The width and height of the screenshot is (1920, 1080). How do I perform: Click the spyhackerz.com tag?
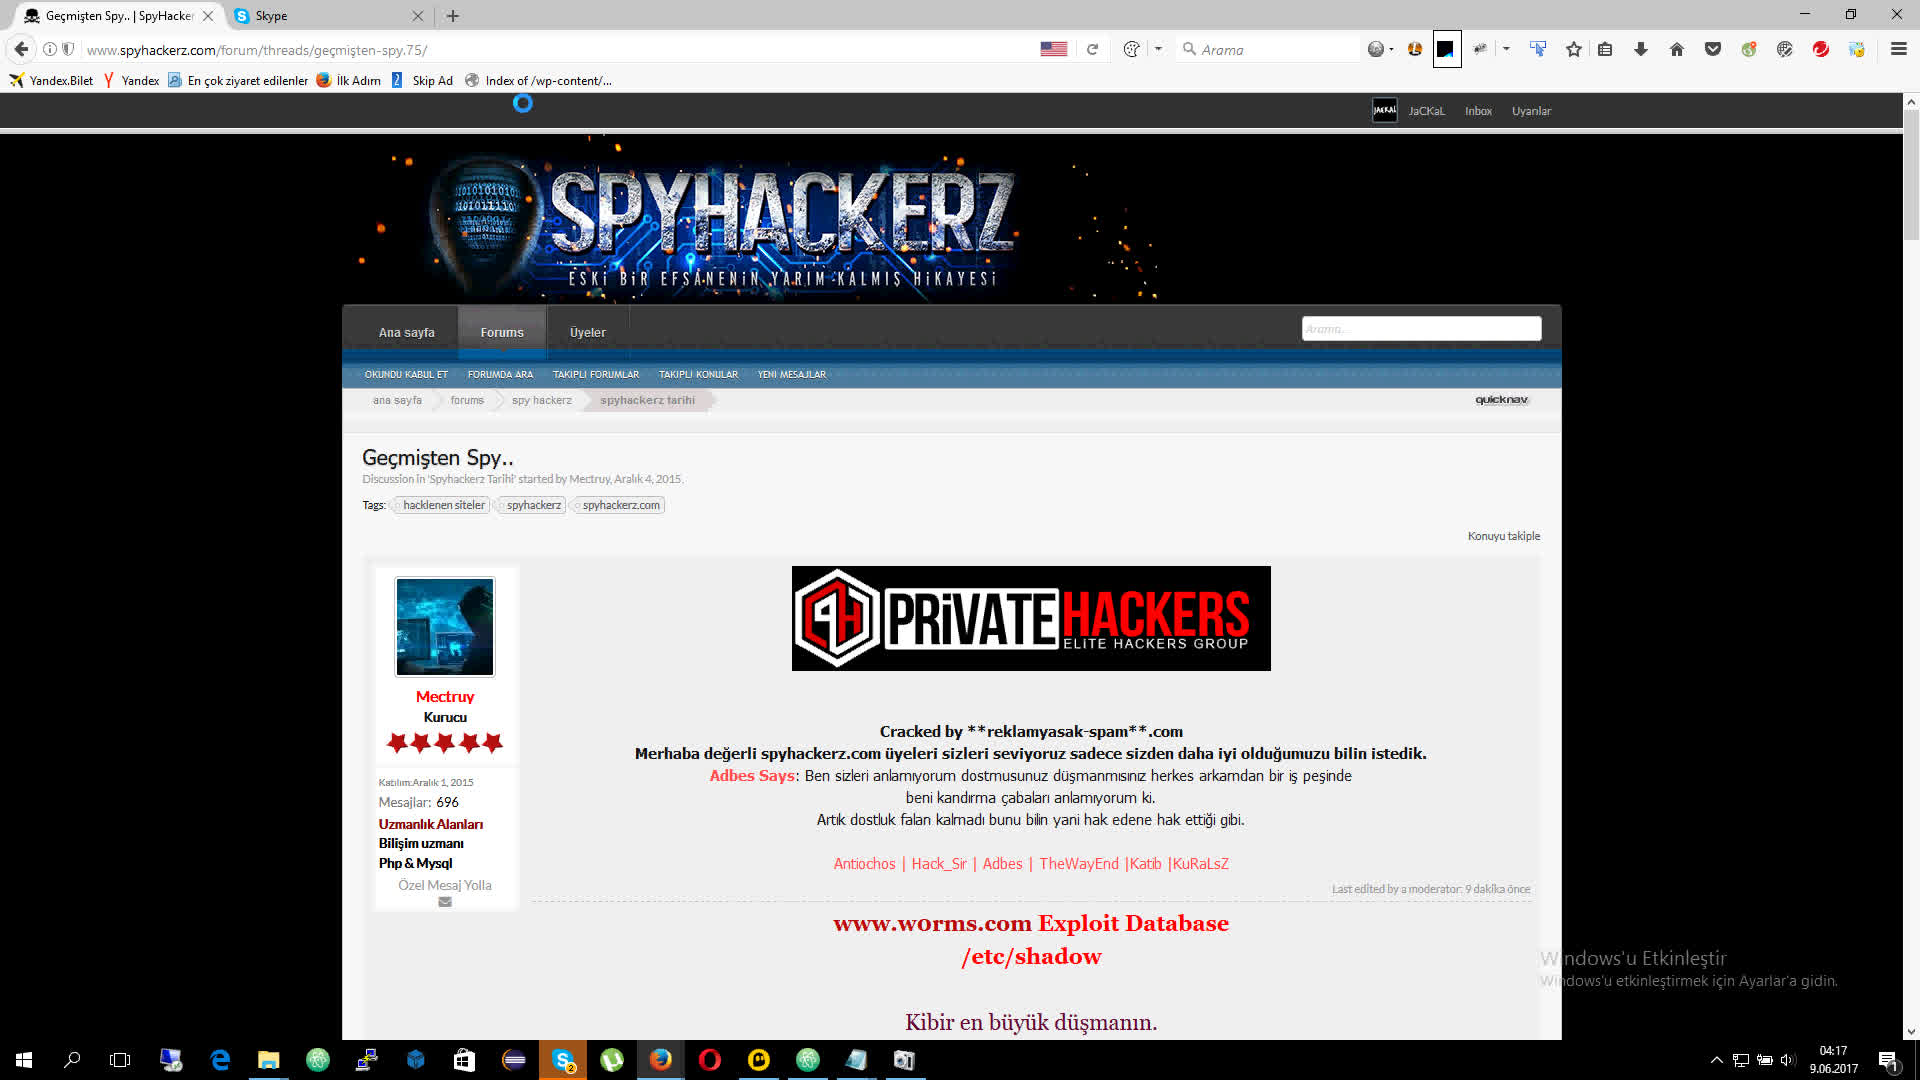click(620, 505)
